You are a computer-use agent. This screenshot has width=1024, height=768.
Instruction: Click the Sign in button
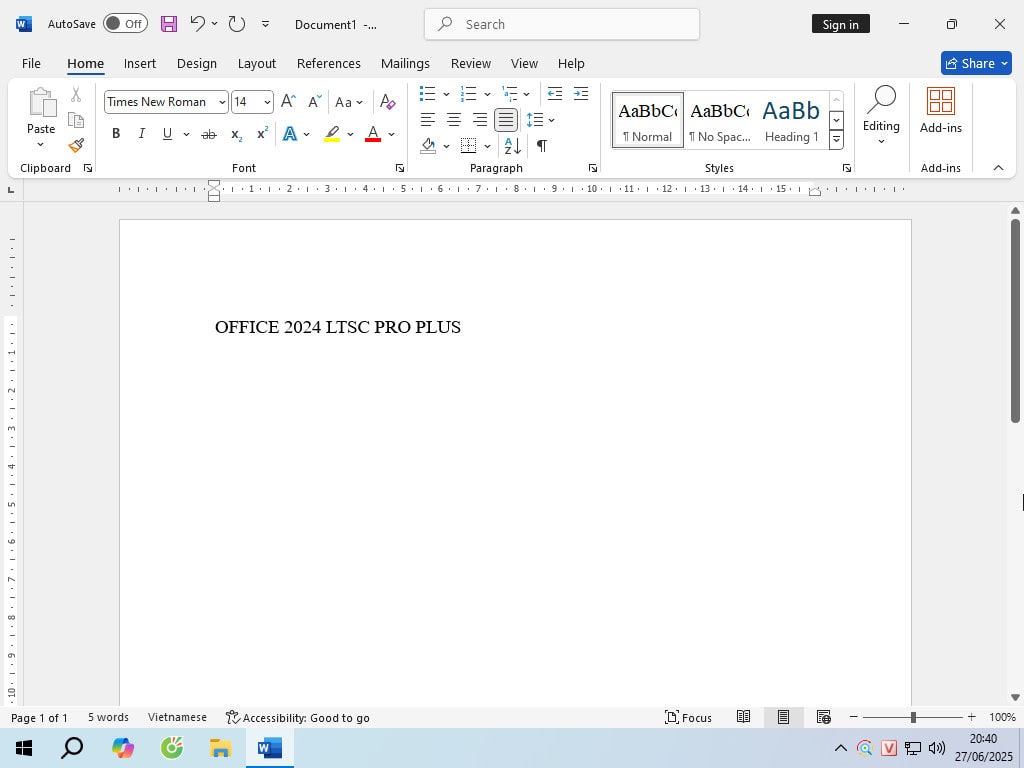(840, 24)
